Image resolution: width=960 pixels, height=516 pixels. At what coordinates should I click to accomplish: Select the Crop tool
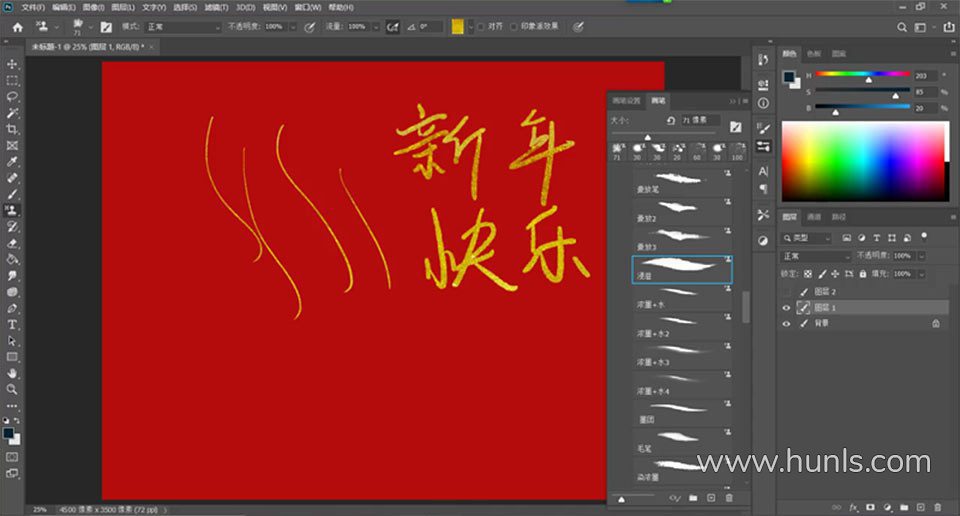coord(12,129)
